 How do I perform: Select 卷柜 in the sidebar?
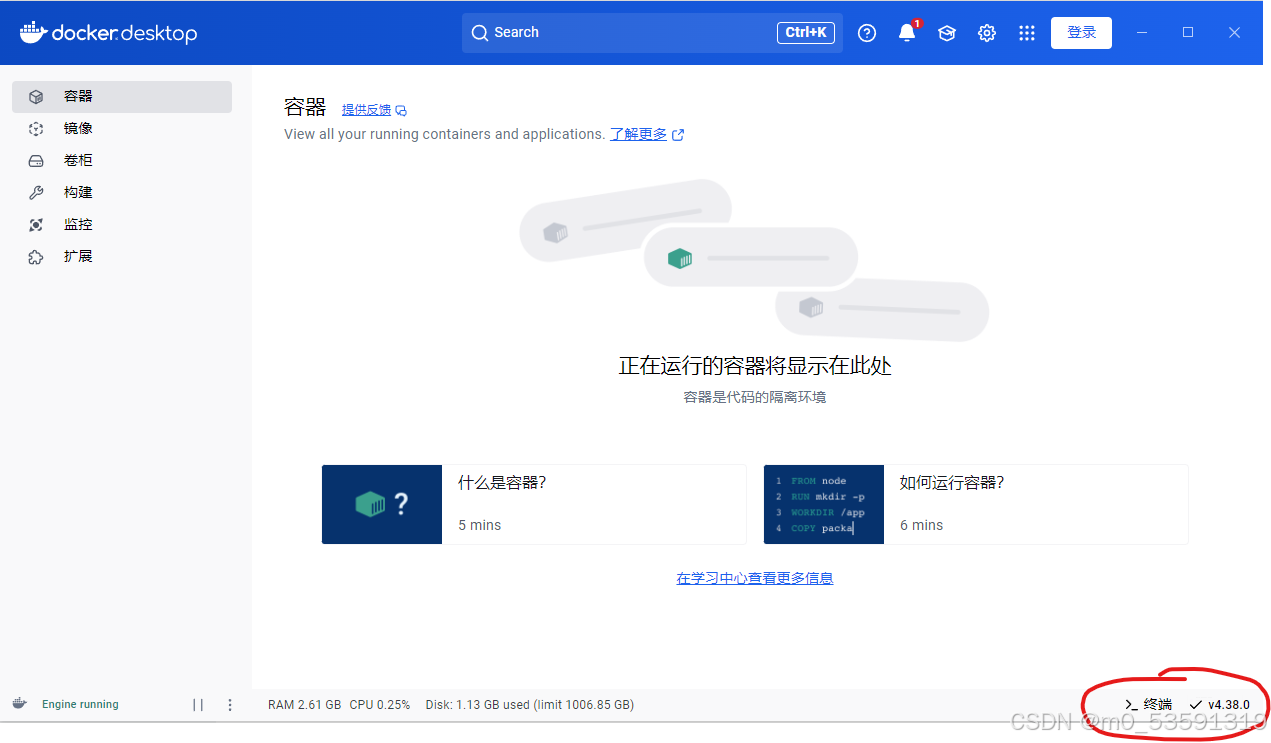pos(122,161)
